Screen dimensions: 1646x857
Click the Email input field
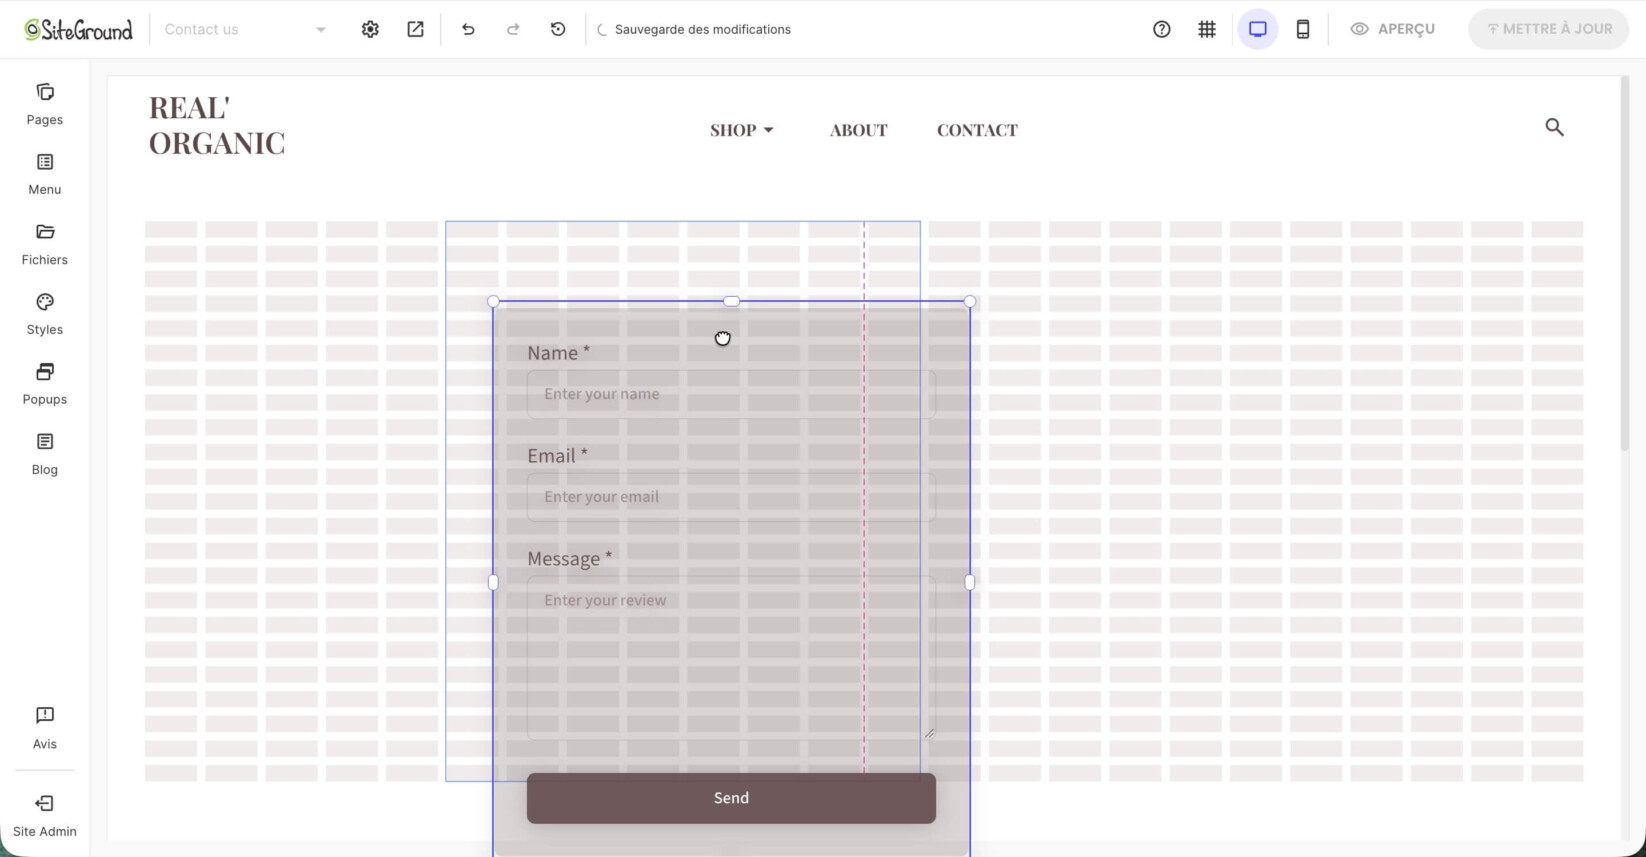coord(731,497)
